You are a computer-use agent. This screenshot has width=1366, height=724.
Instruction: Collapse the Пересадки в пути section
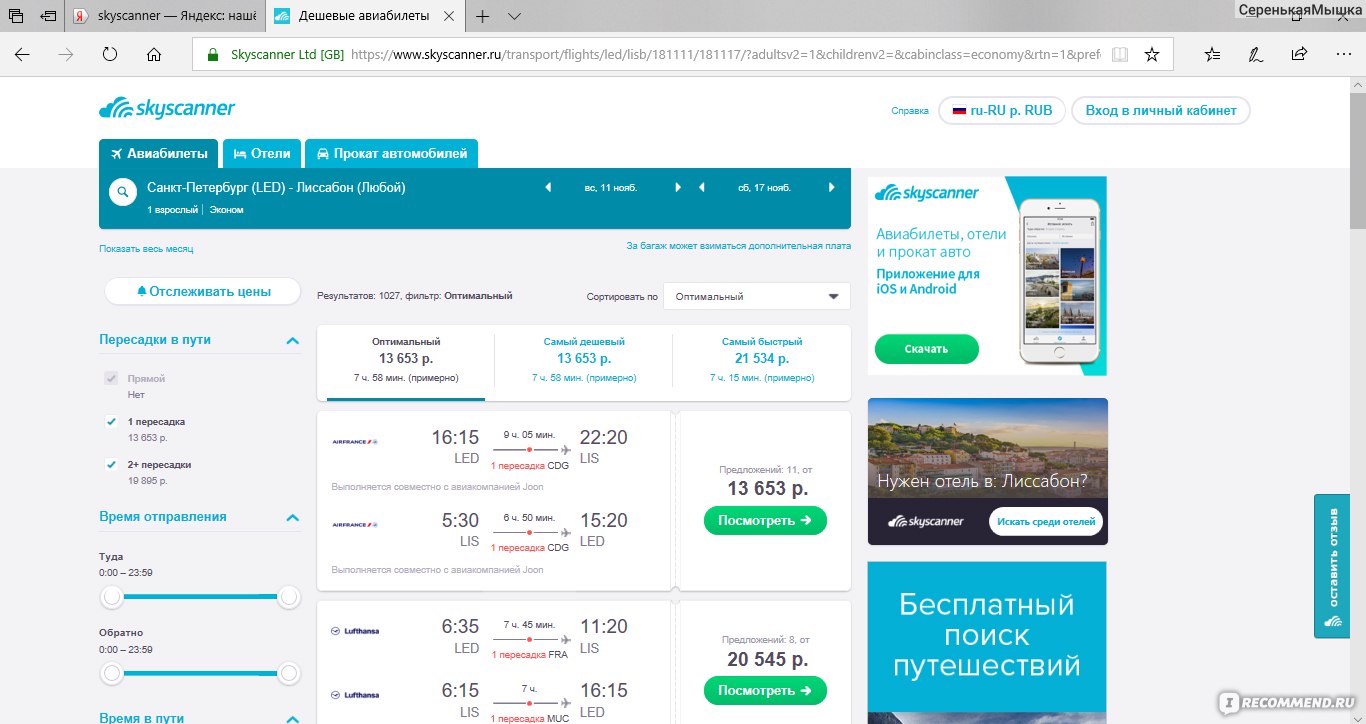click(x=293, y=341)
